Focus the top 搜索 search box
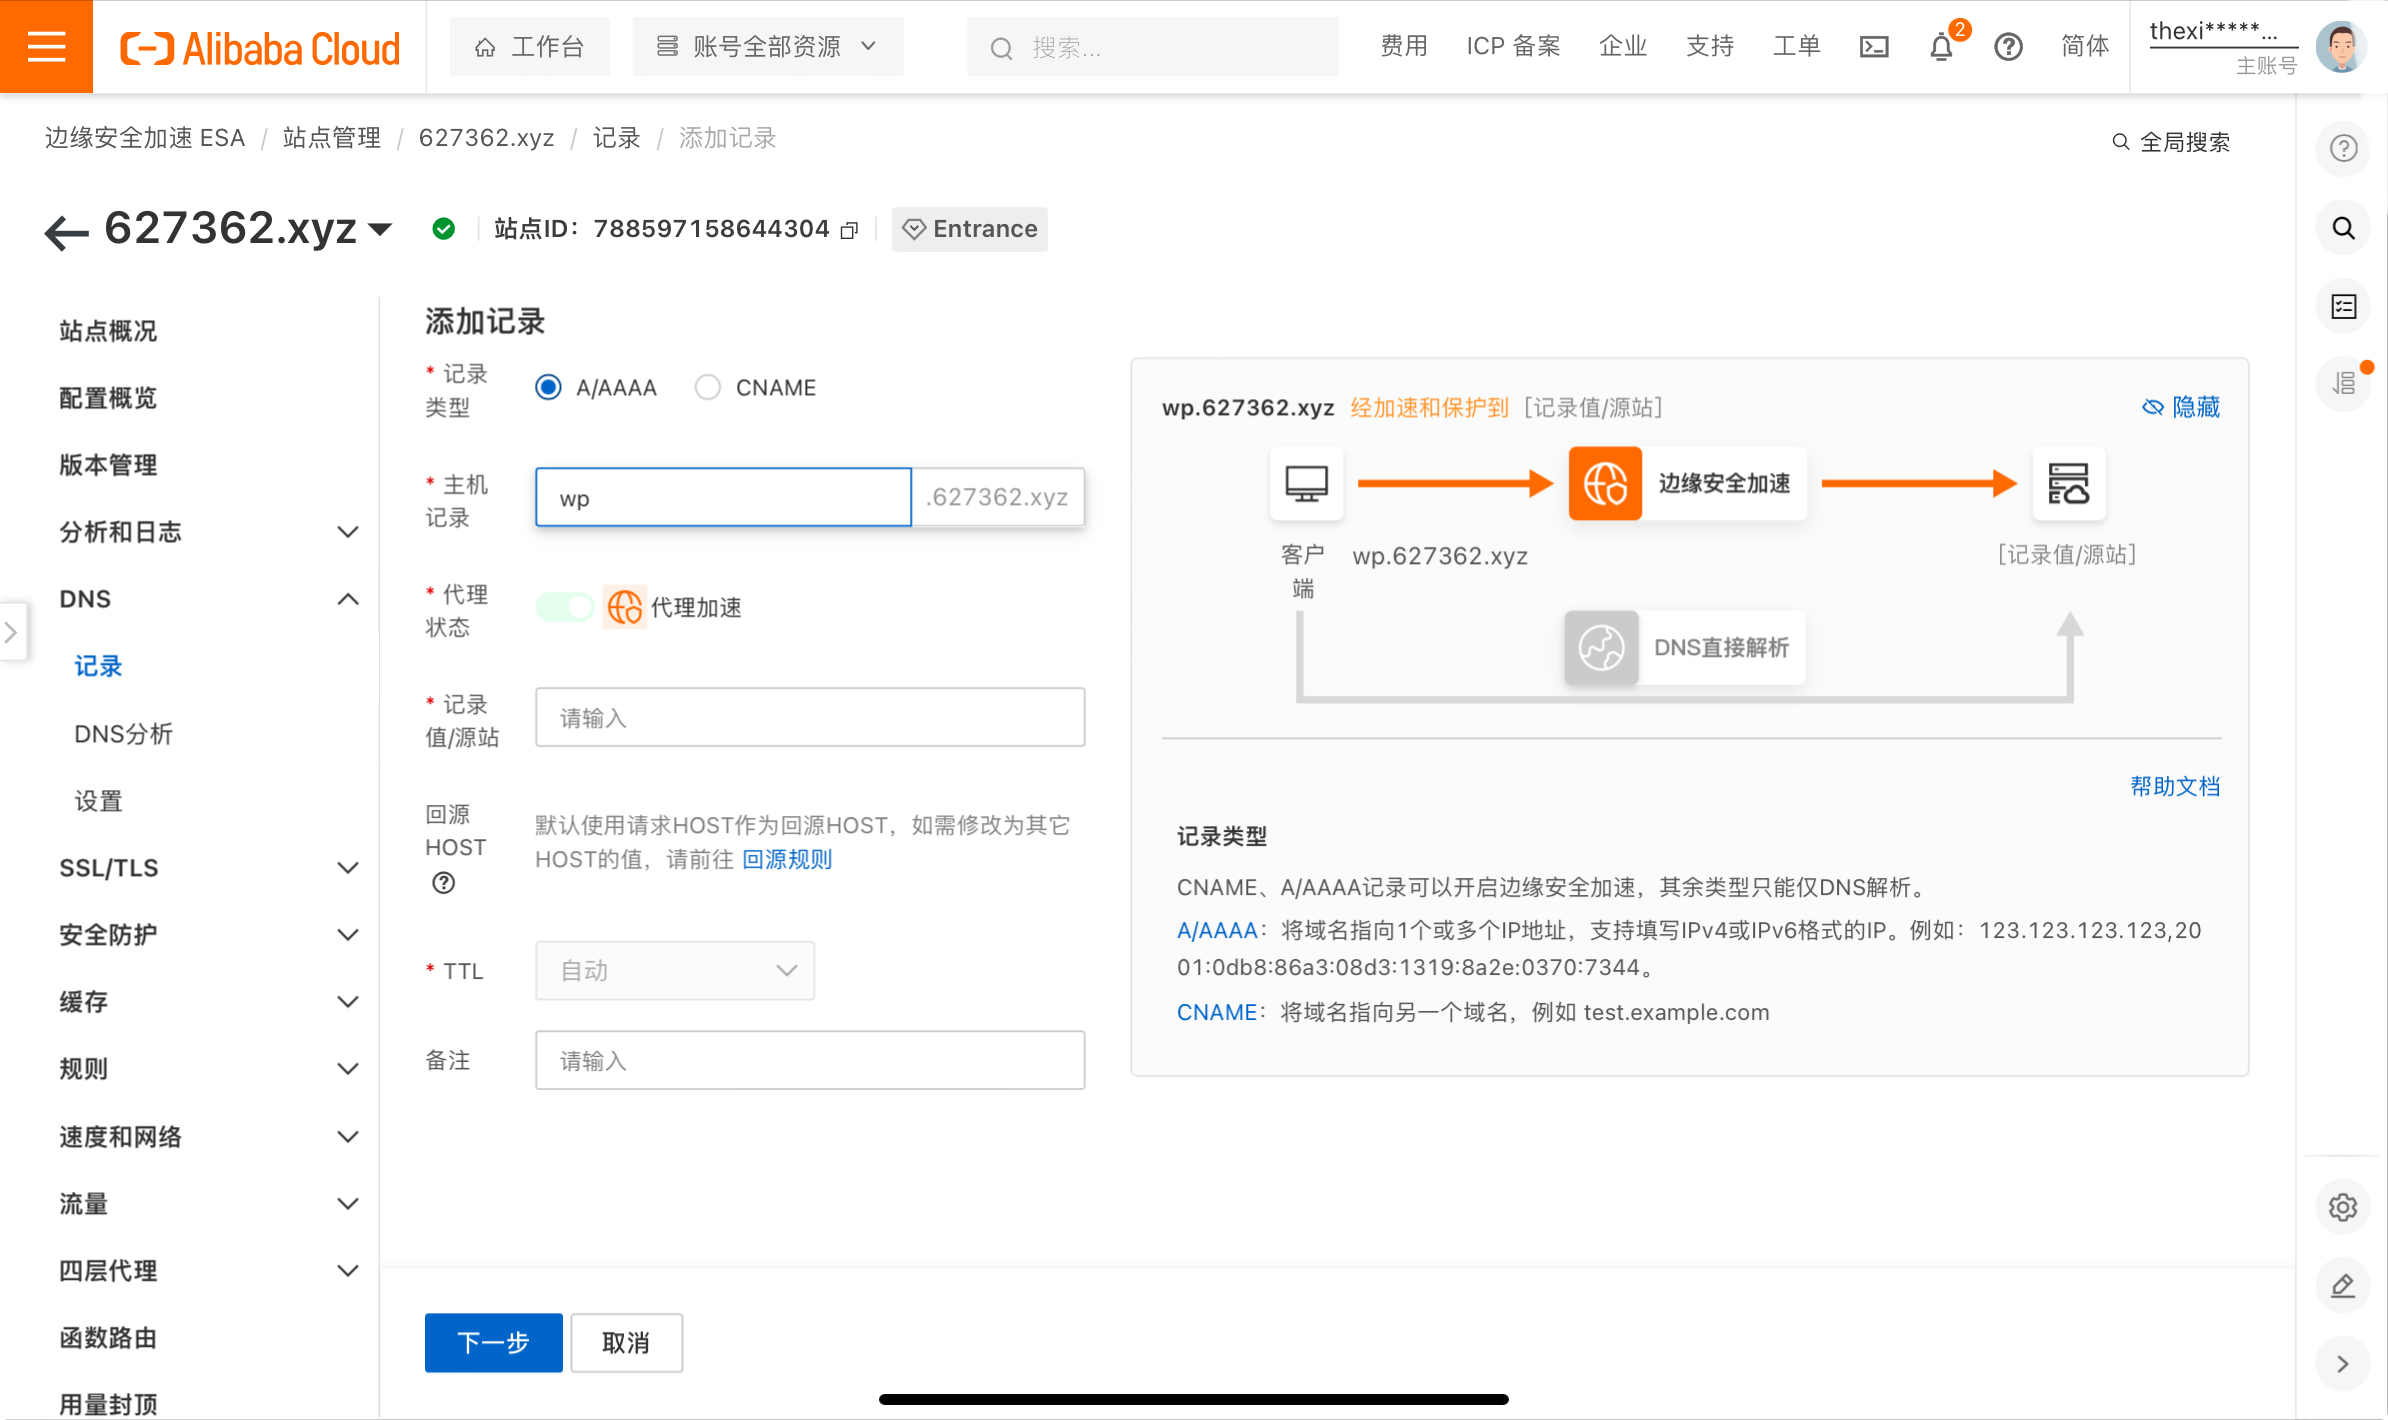The image size is (2388, 1420). [1153, 47]
